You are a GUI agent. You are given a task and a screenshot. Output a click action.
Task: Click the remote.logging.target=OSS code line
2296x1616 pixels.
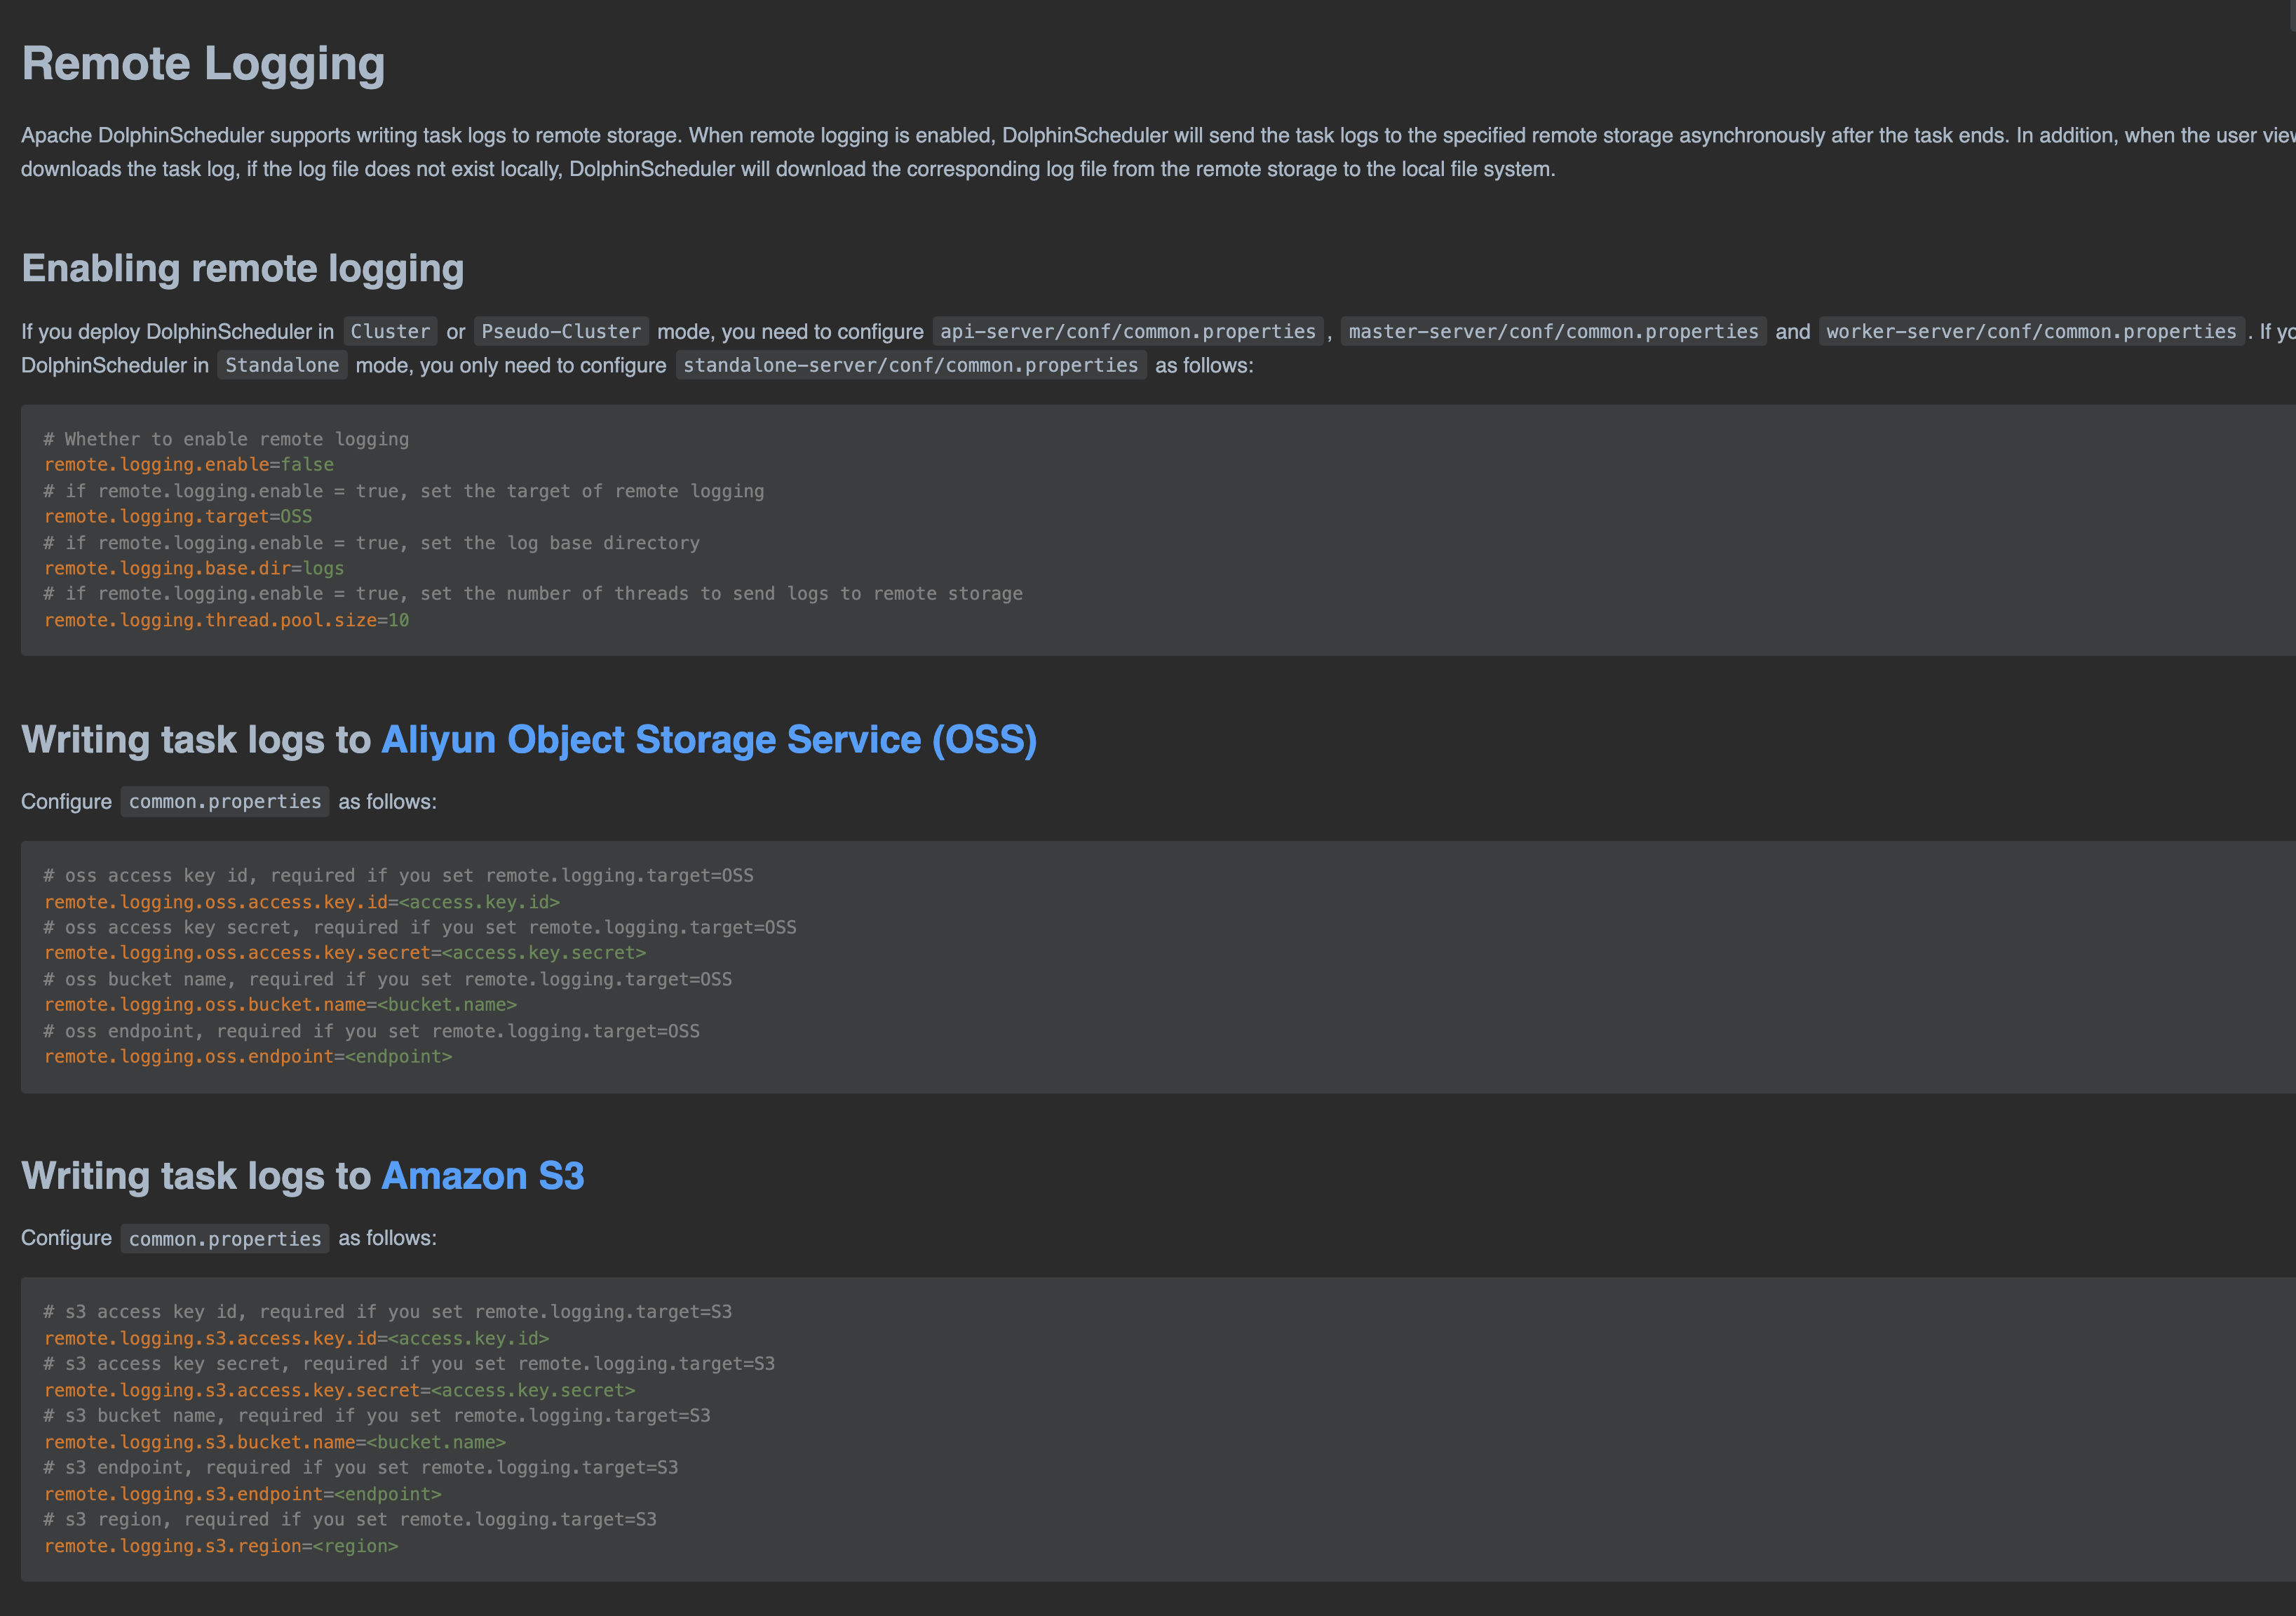[x=178, y=517]
